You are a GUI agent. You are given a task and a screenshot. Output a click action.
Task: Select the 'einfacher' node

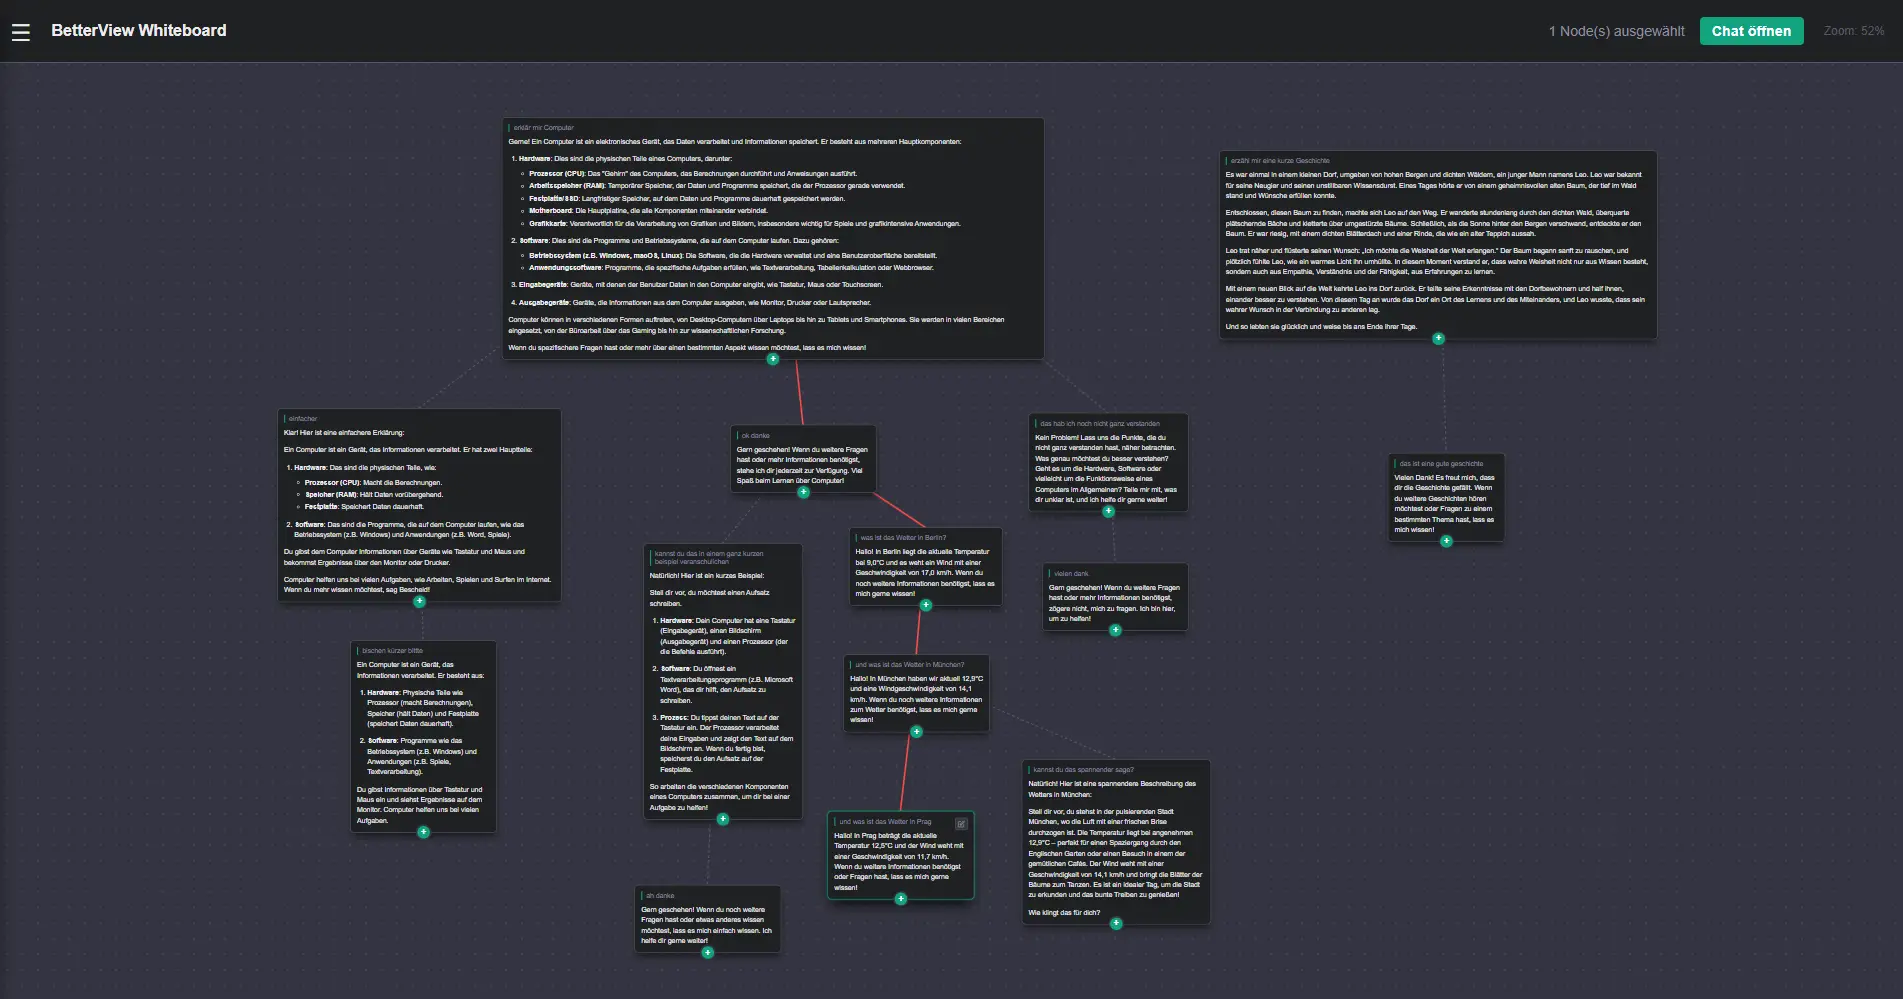[x=419, y=505]
